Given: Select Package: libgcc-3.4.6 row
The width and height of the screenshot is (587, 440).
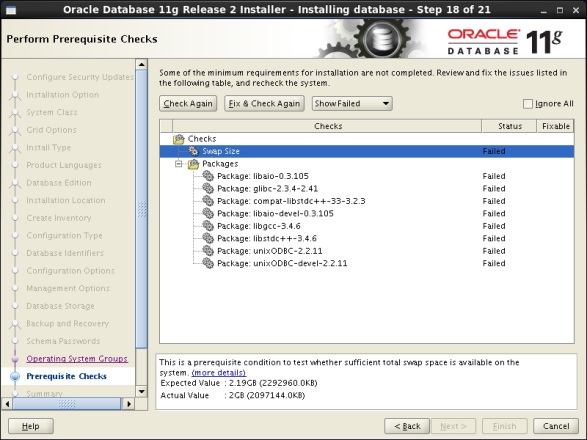Looking at the screenshot, I should pyautogui.click(x=367, y=226).
